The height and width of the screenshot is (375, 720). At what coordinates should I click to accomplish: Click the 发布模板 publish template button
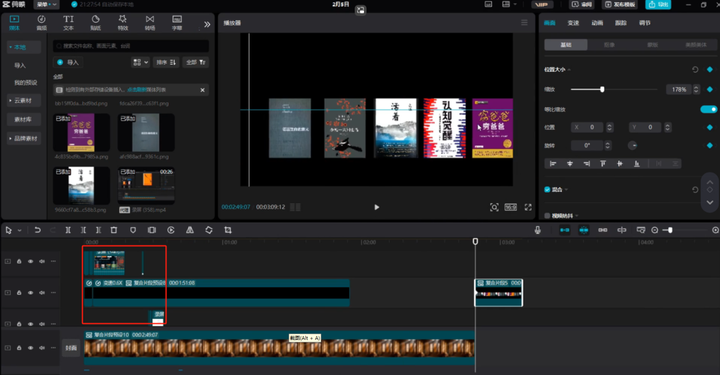click(620, 5)
